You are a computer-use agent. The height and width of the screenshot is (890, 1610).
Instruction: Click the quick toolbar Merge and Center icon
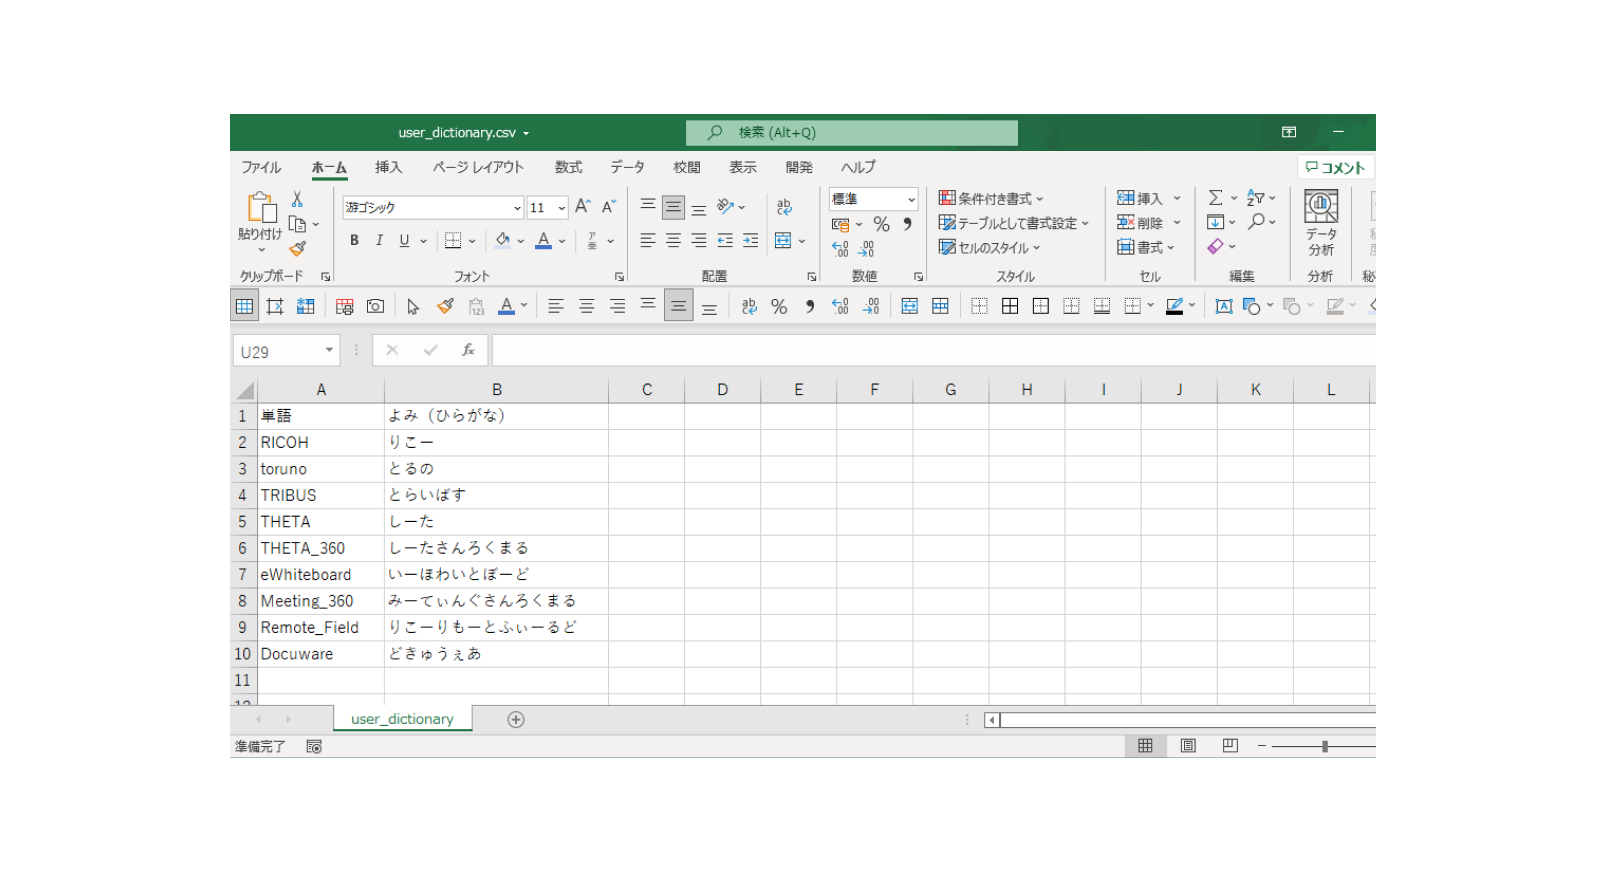pyautogui.click(x=909, y=306)
